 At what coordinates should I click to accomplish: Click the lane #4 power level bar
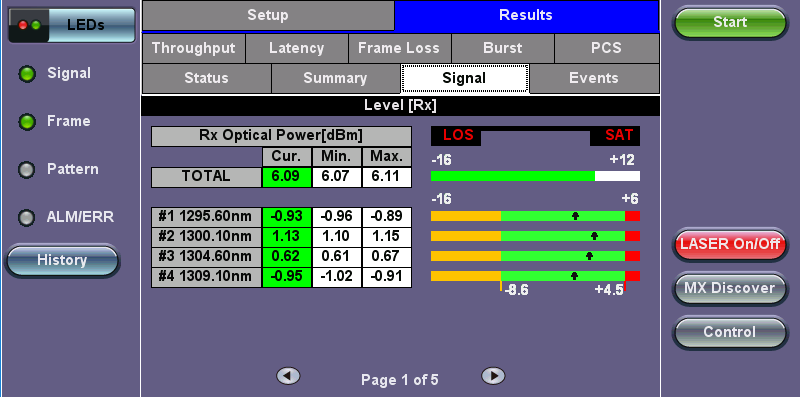[x=535, y=276]
